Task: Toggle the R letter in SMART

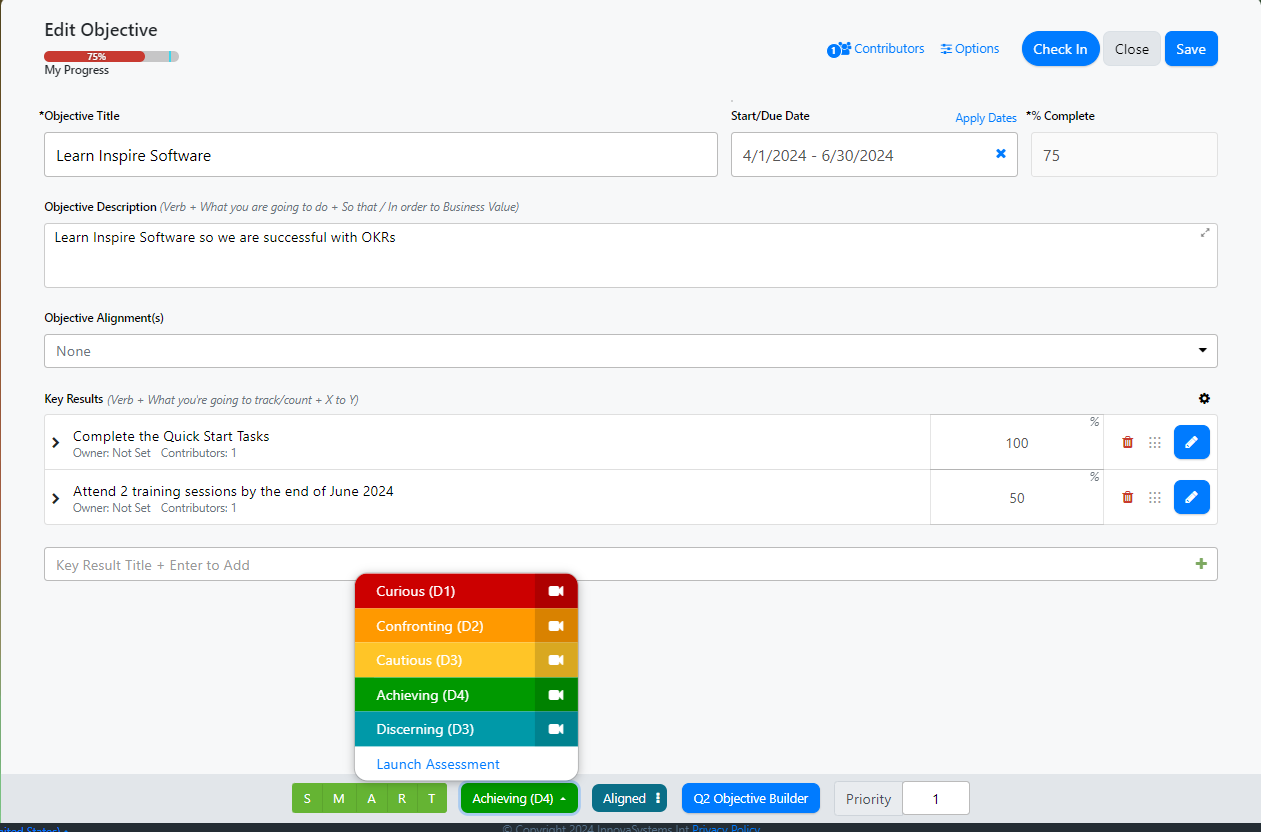Action: [402, 798]
